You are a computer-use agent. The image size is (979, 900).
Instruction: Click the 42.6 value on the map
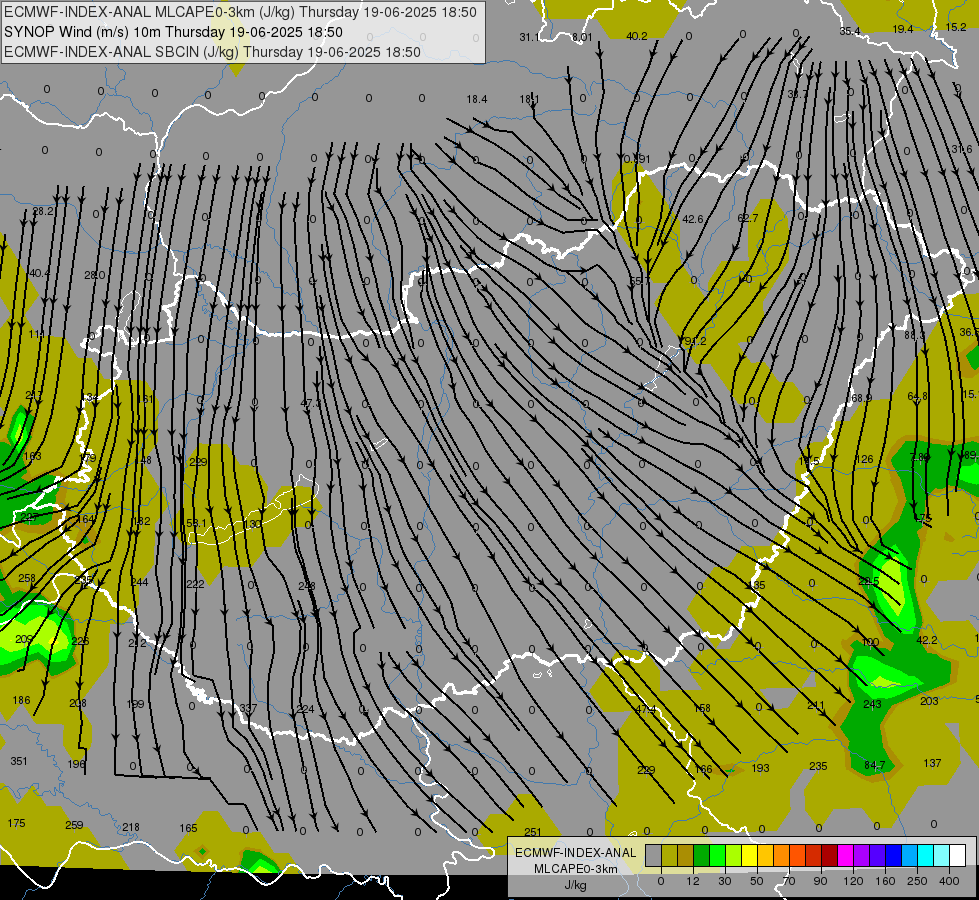pos(693,219)
